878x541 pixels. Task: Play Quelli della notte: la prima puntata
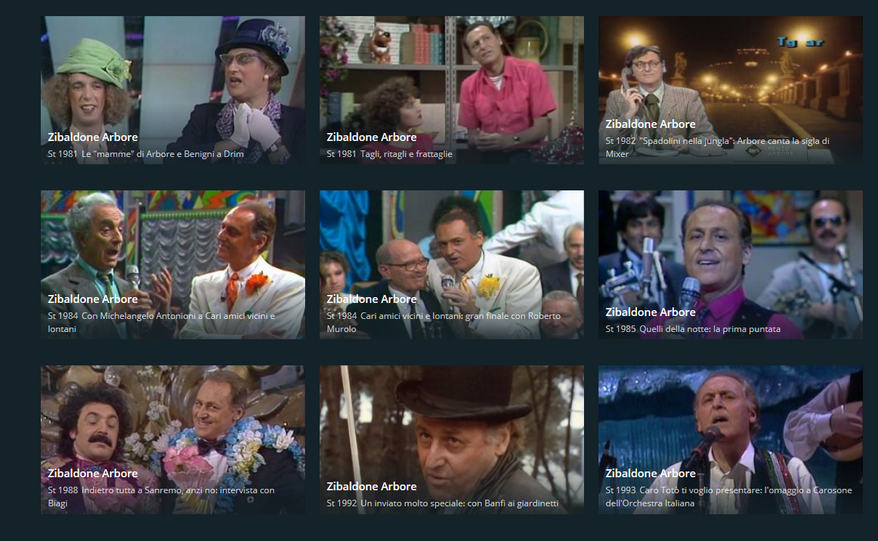click(731, 264)
